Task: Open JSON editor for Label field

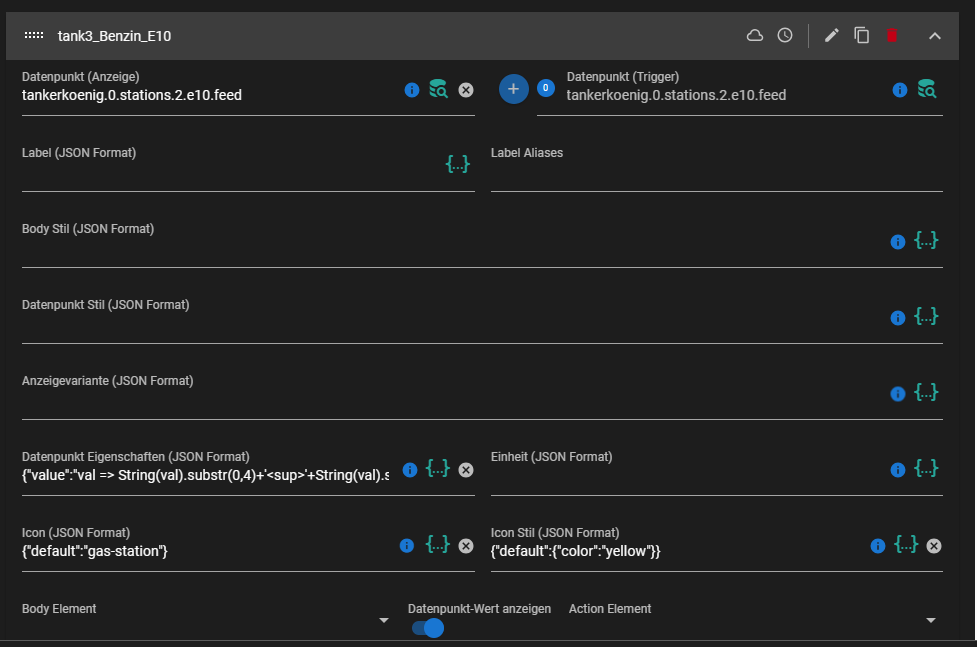Action: click(457, 164)
